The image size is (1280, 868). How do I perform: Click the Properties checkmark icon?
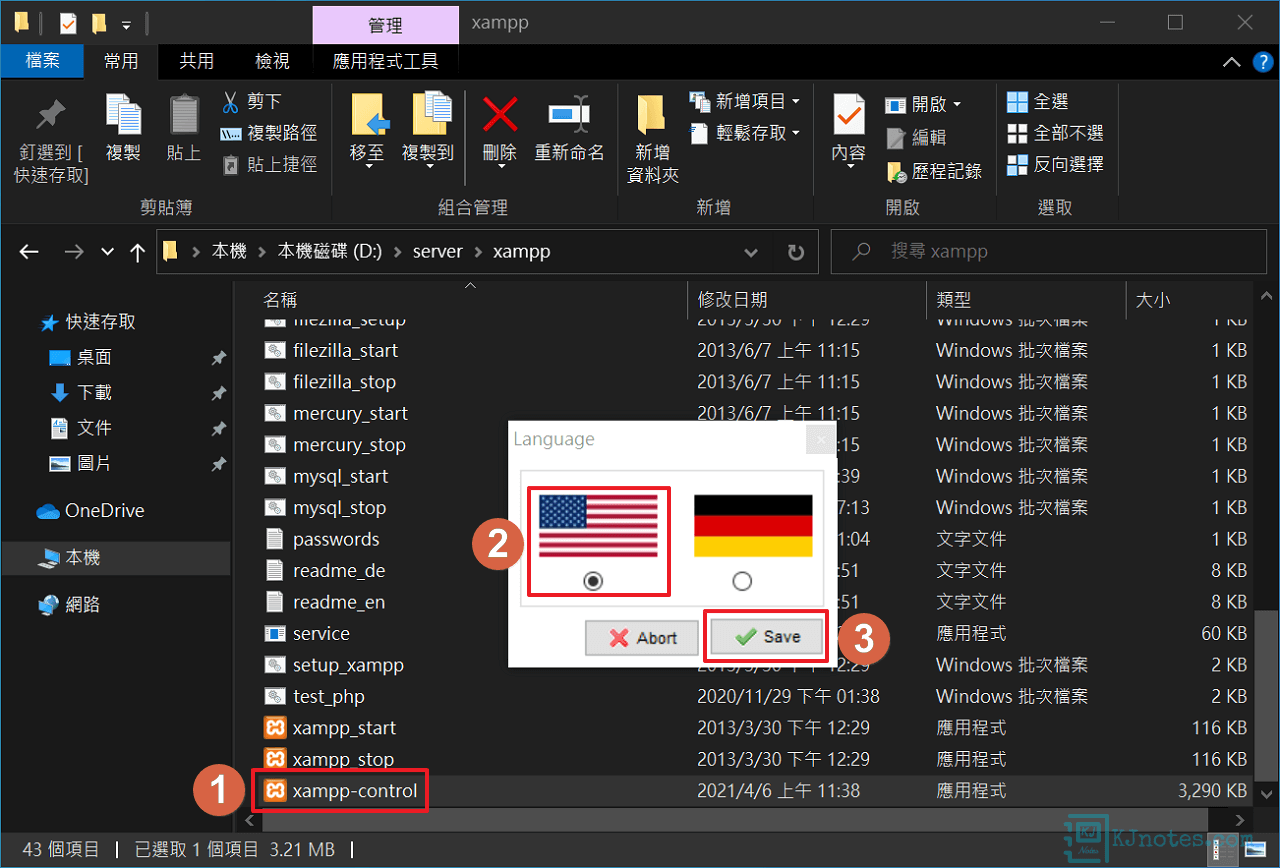pos(849,116)
